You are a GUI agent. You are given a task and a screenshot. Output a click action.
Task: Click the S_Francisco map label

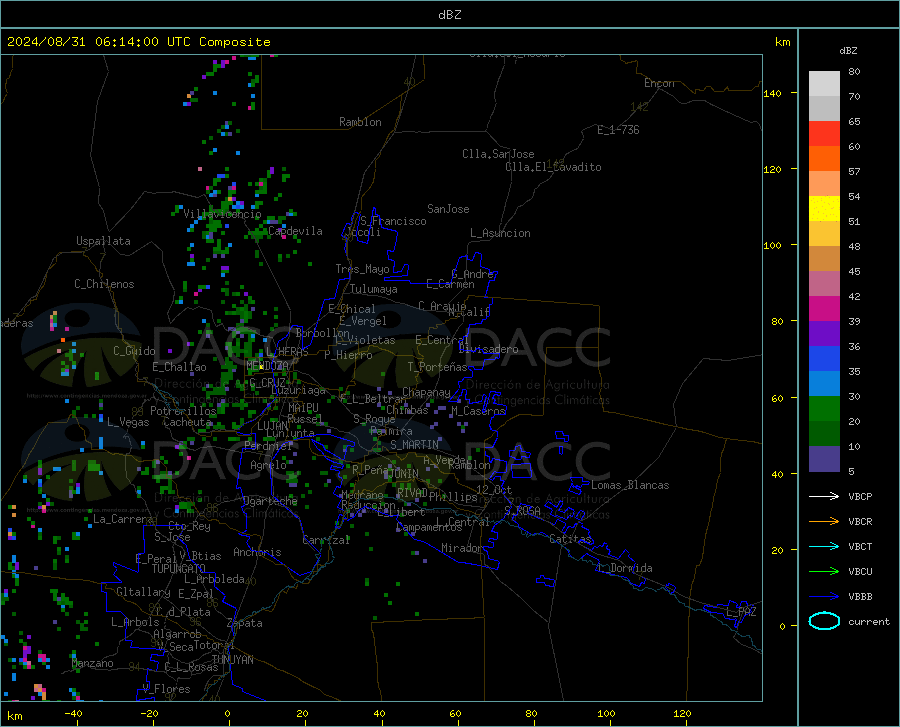(393, 221)
